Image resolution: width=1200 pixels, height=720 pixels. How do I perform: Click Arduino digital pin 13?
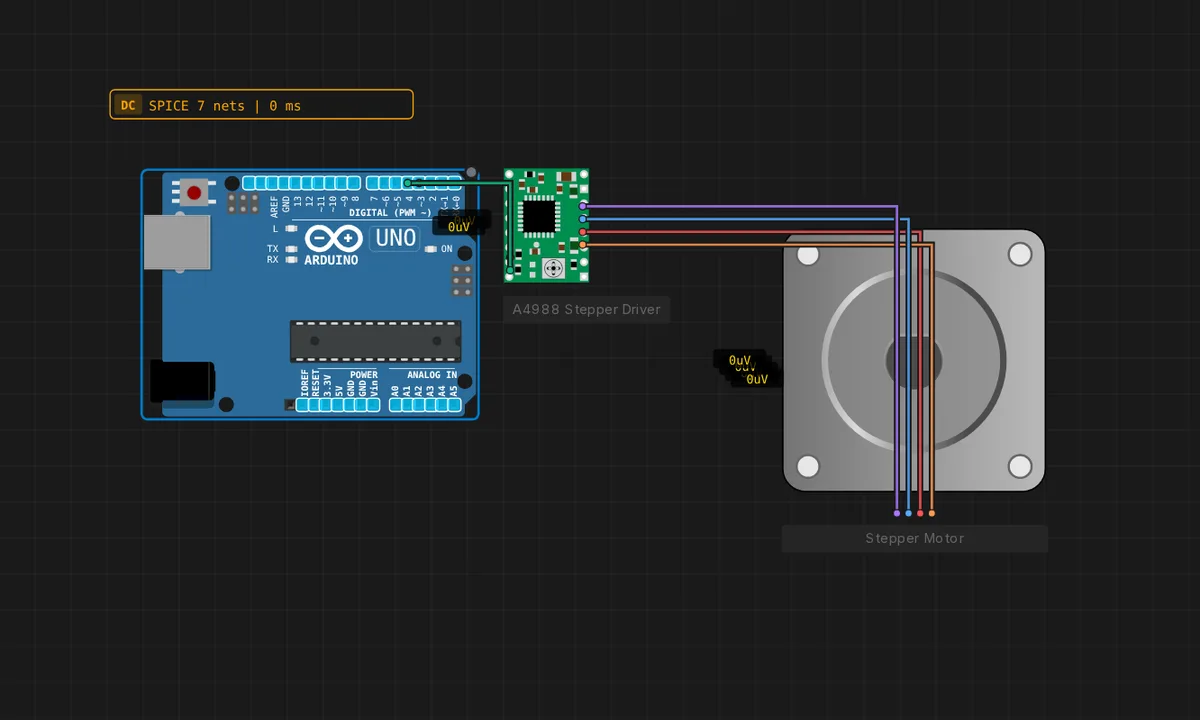tap(297, 183)
